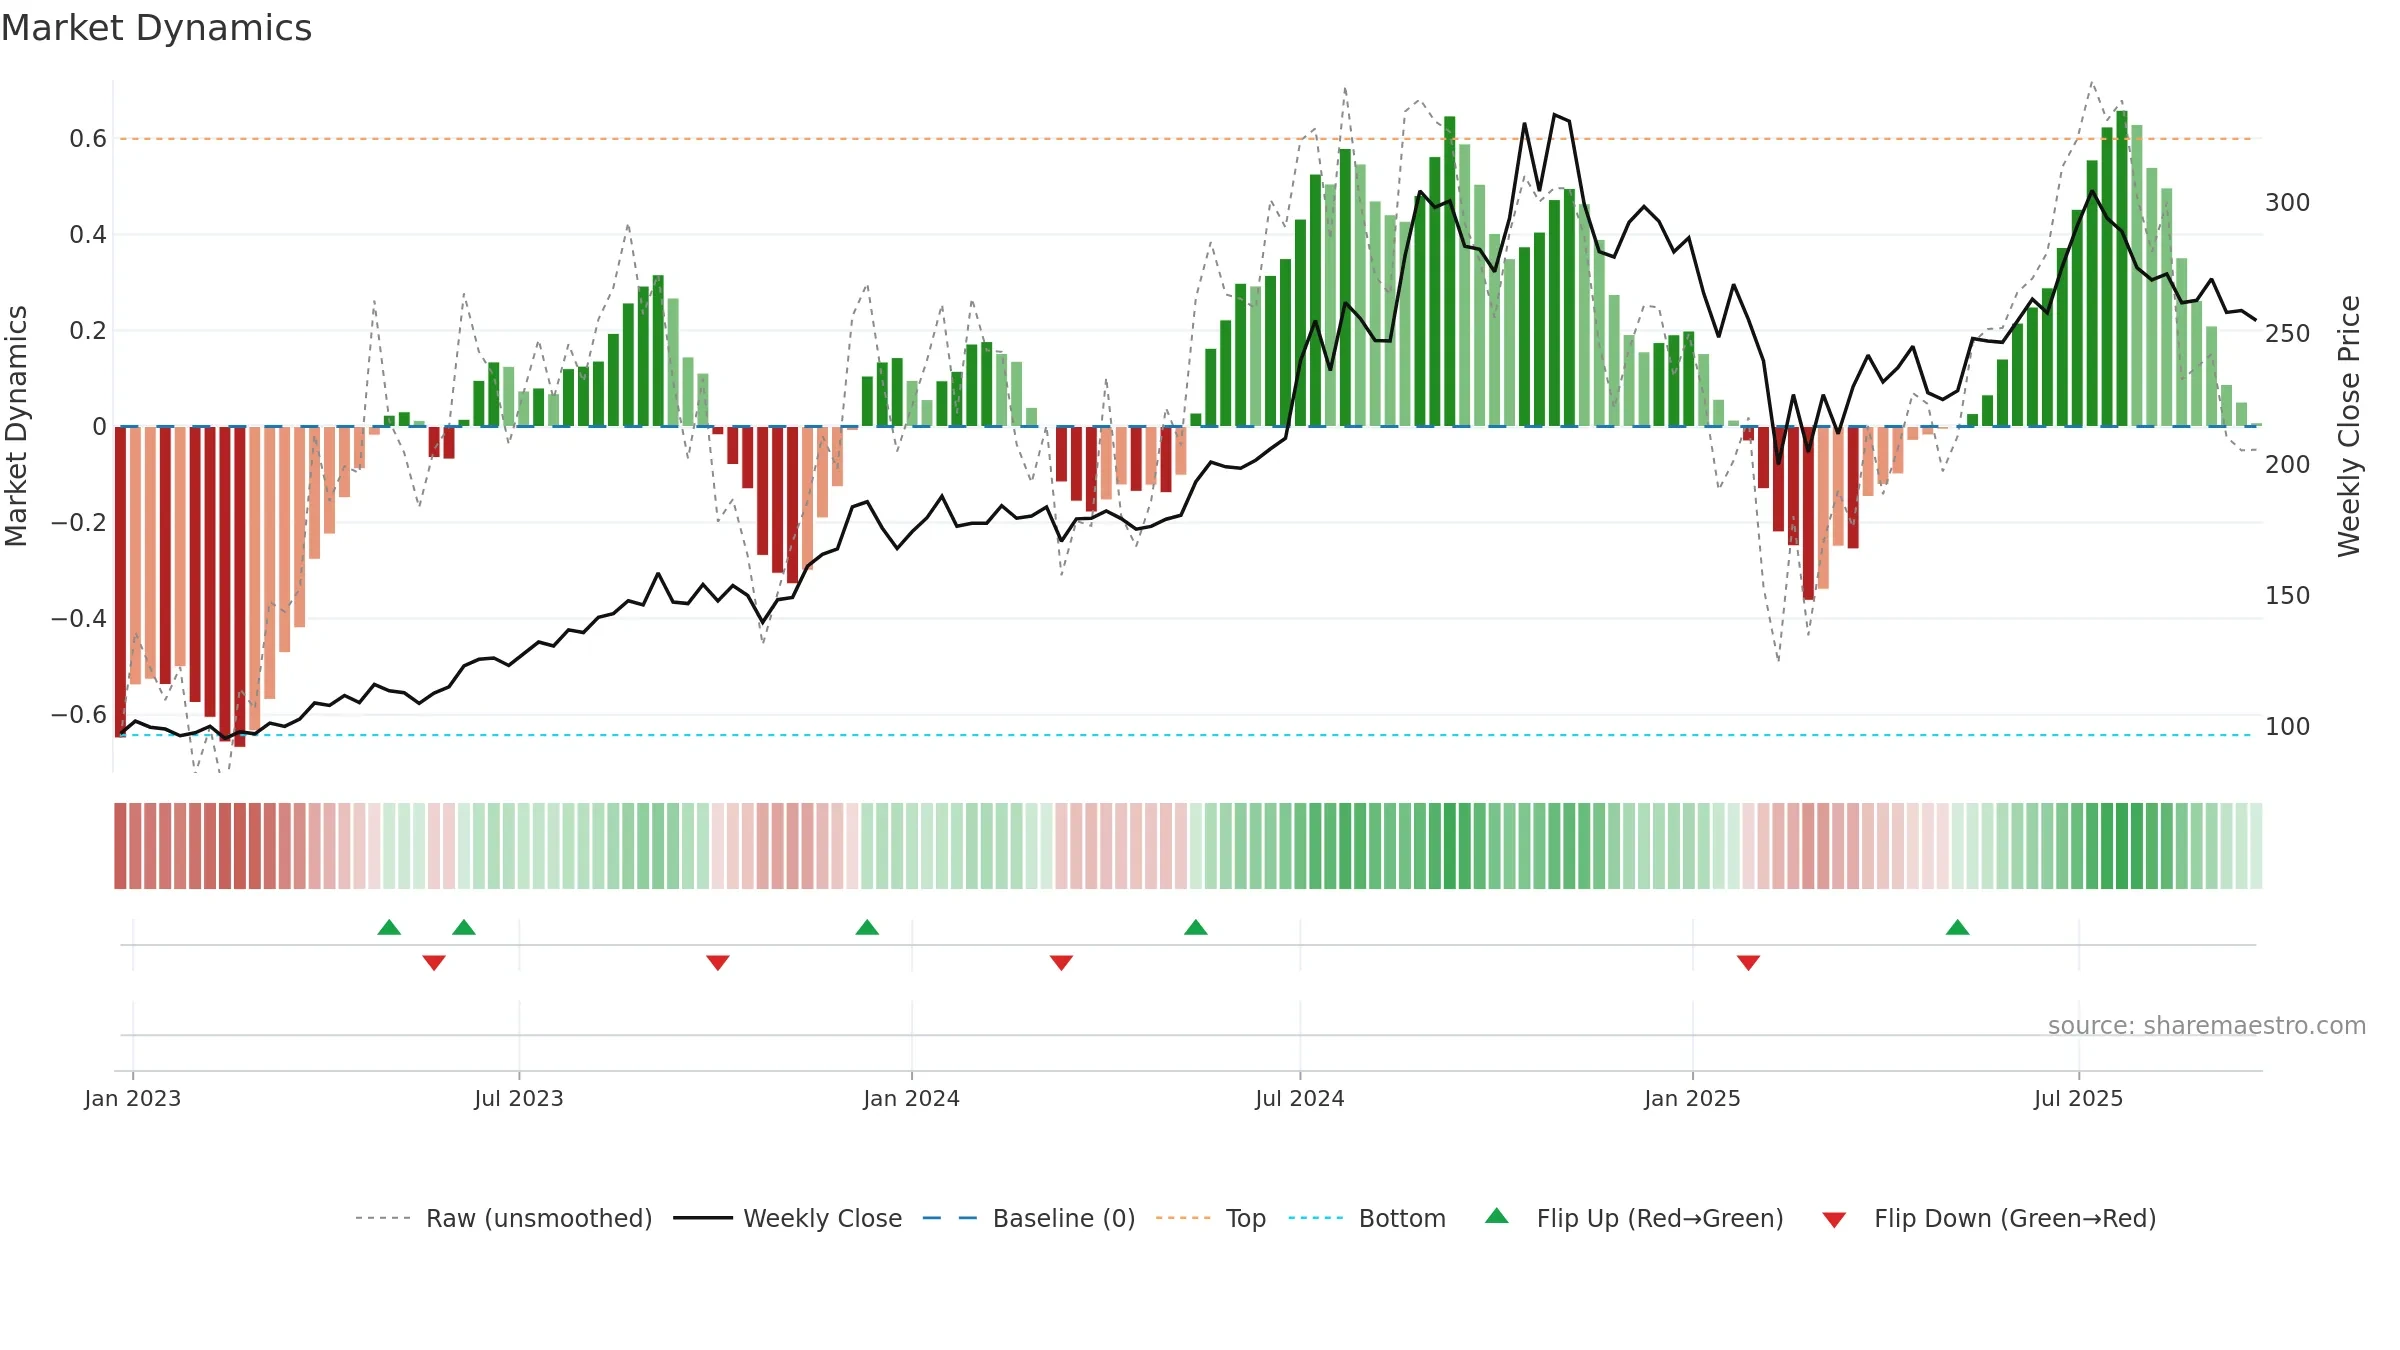This screenshot has width=2400, height=1350.
Task: Click the −0.6 left axis tick label
Action: (79, 714)
